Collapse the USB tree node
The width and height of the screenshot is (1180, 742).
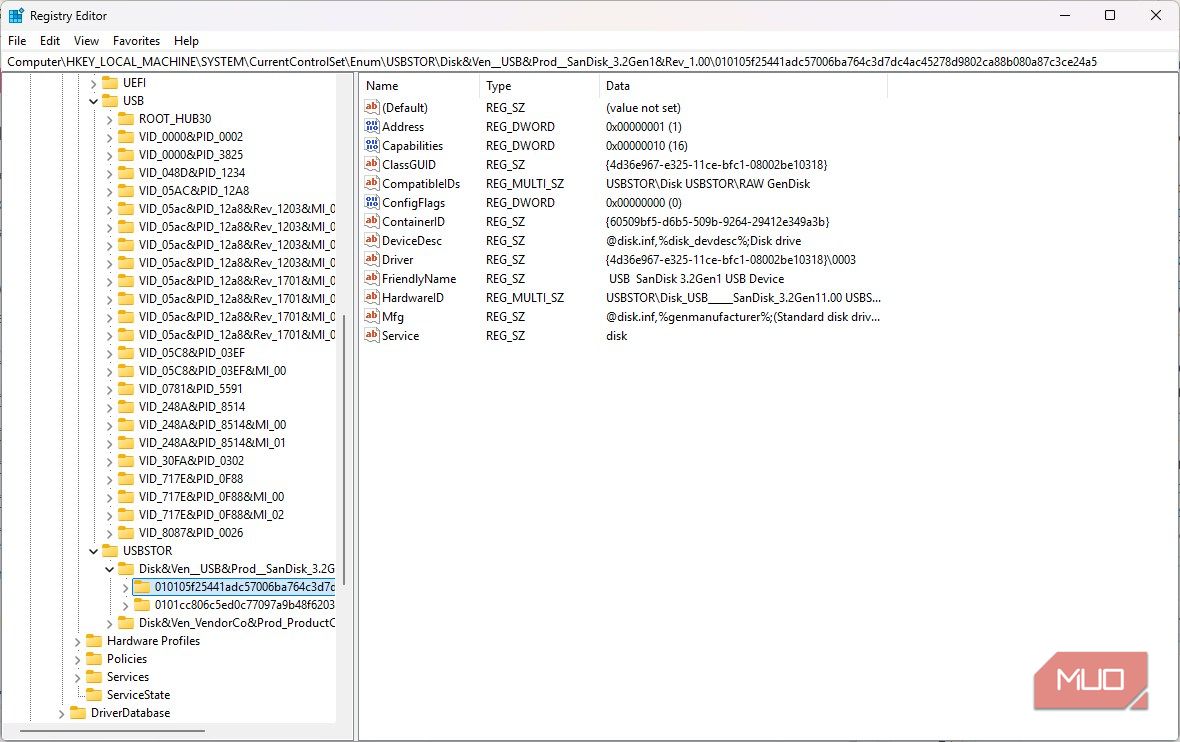[x=93, y=101]
